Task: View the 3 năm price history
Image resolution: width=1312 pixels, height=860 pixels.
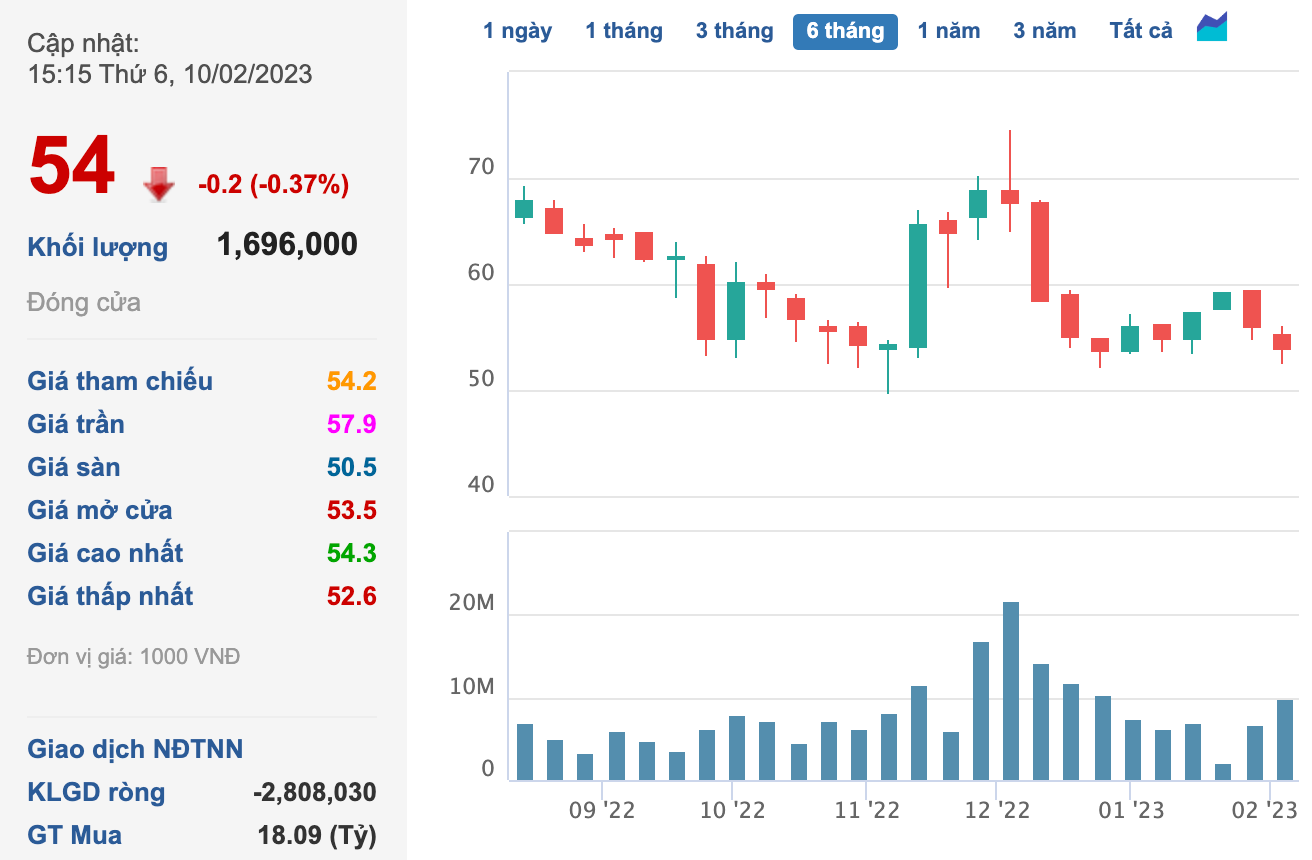Action: click(x=1044, y=31)
